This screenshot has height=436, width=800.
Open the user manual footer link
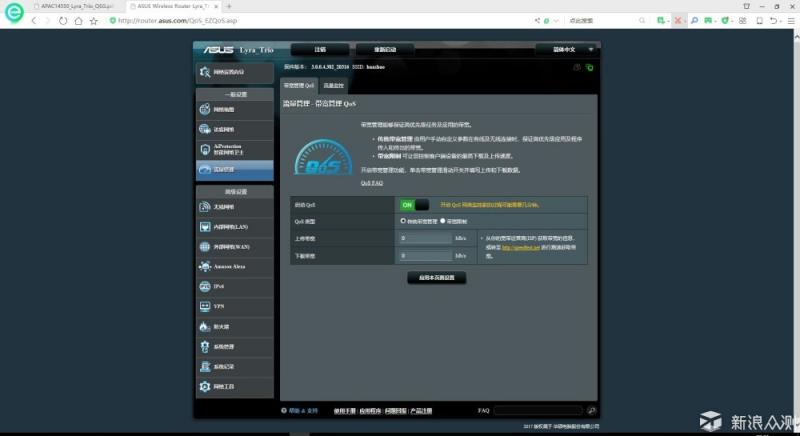point(344,411)
